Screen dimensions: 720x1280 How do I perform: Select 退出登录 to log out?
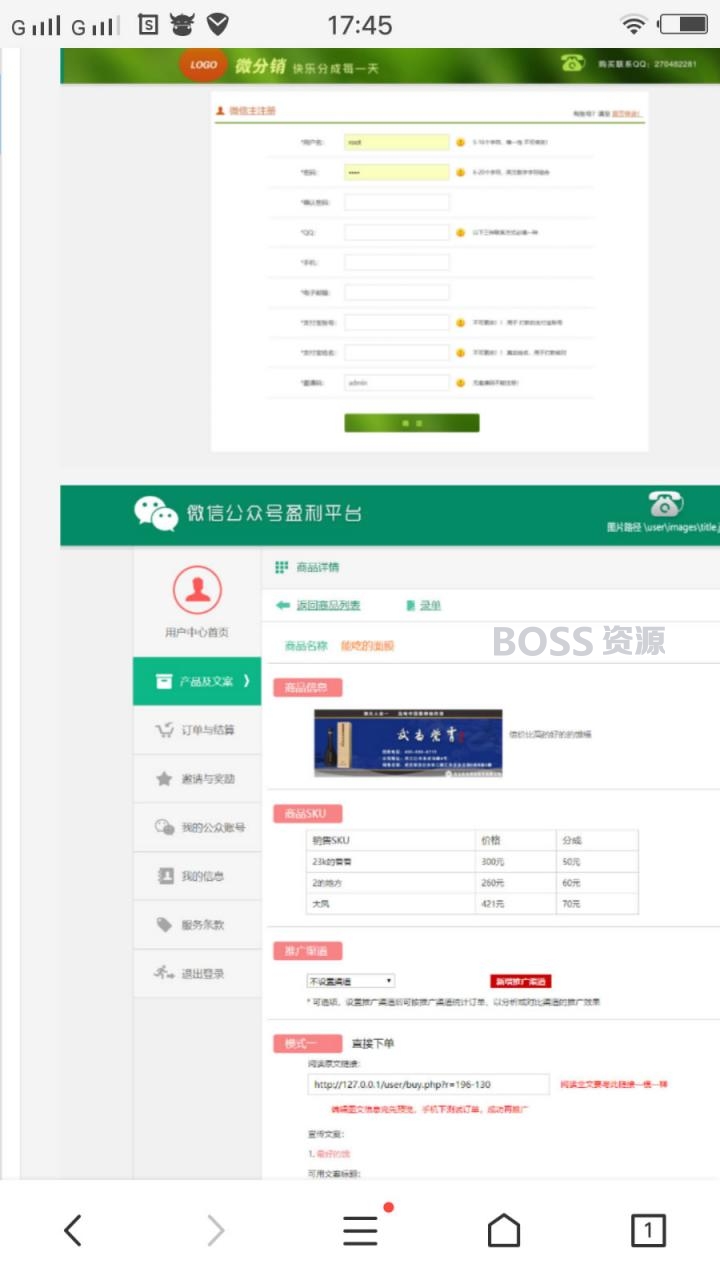pos(197,973)
